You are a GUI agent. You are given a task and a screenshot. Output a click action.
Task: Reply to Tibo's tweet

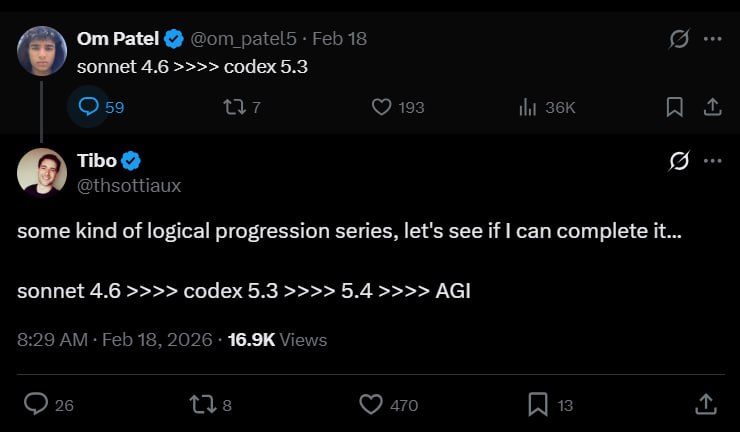point(36,404)
